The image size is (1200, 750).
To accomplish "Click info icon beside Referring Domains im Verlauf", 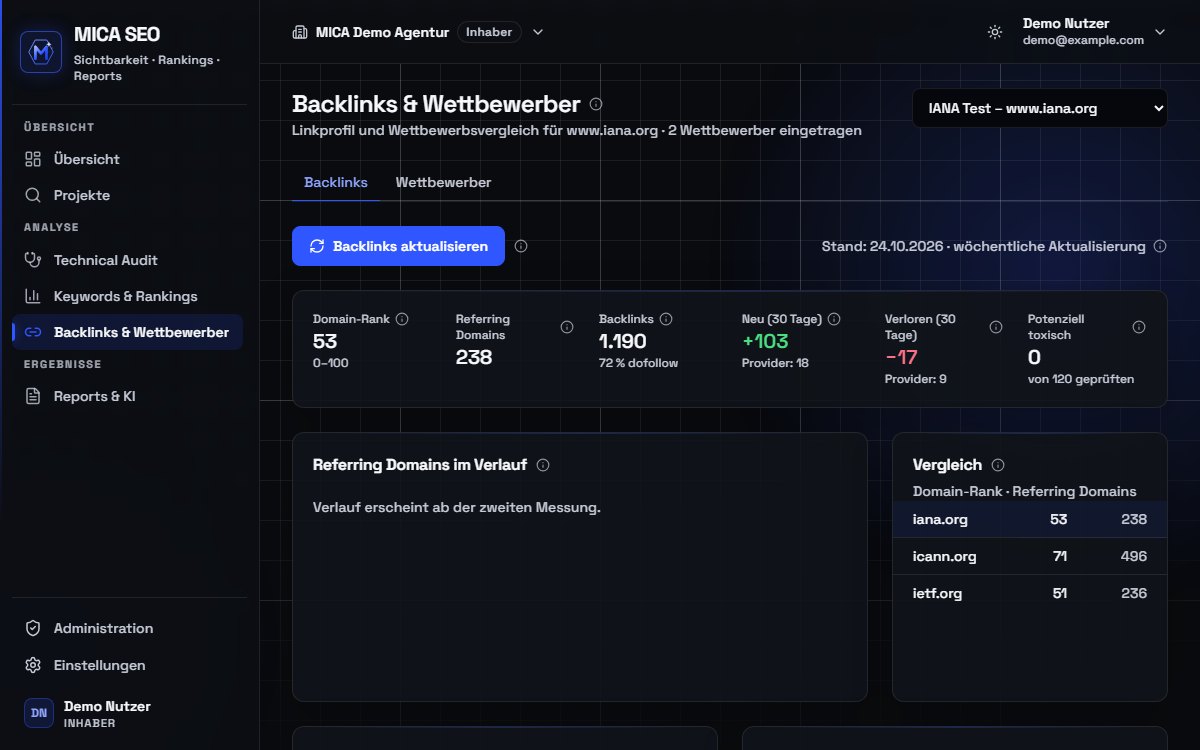I will click(x=543, y=465).
